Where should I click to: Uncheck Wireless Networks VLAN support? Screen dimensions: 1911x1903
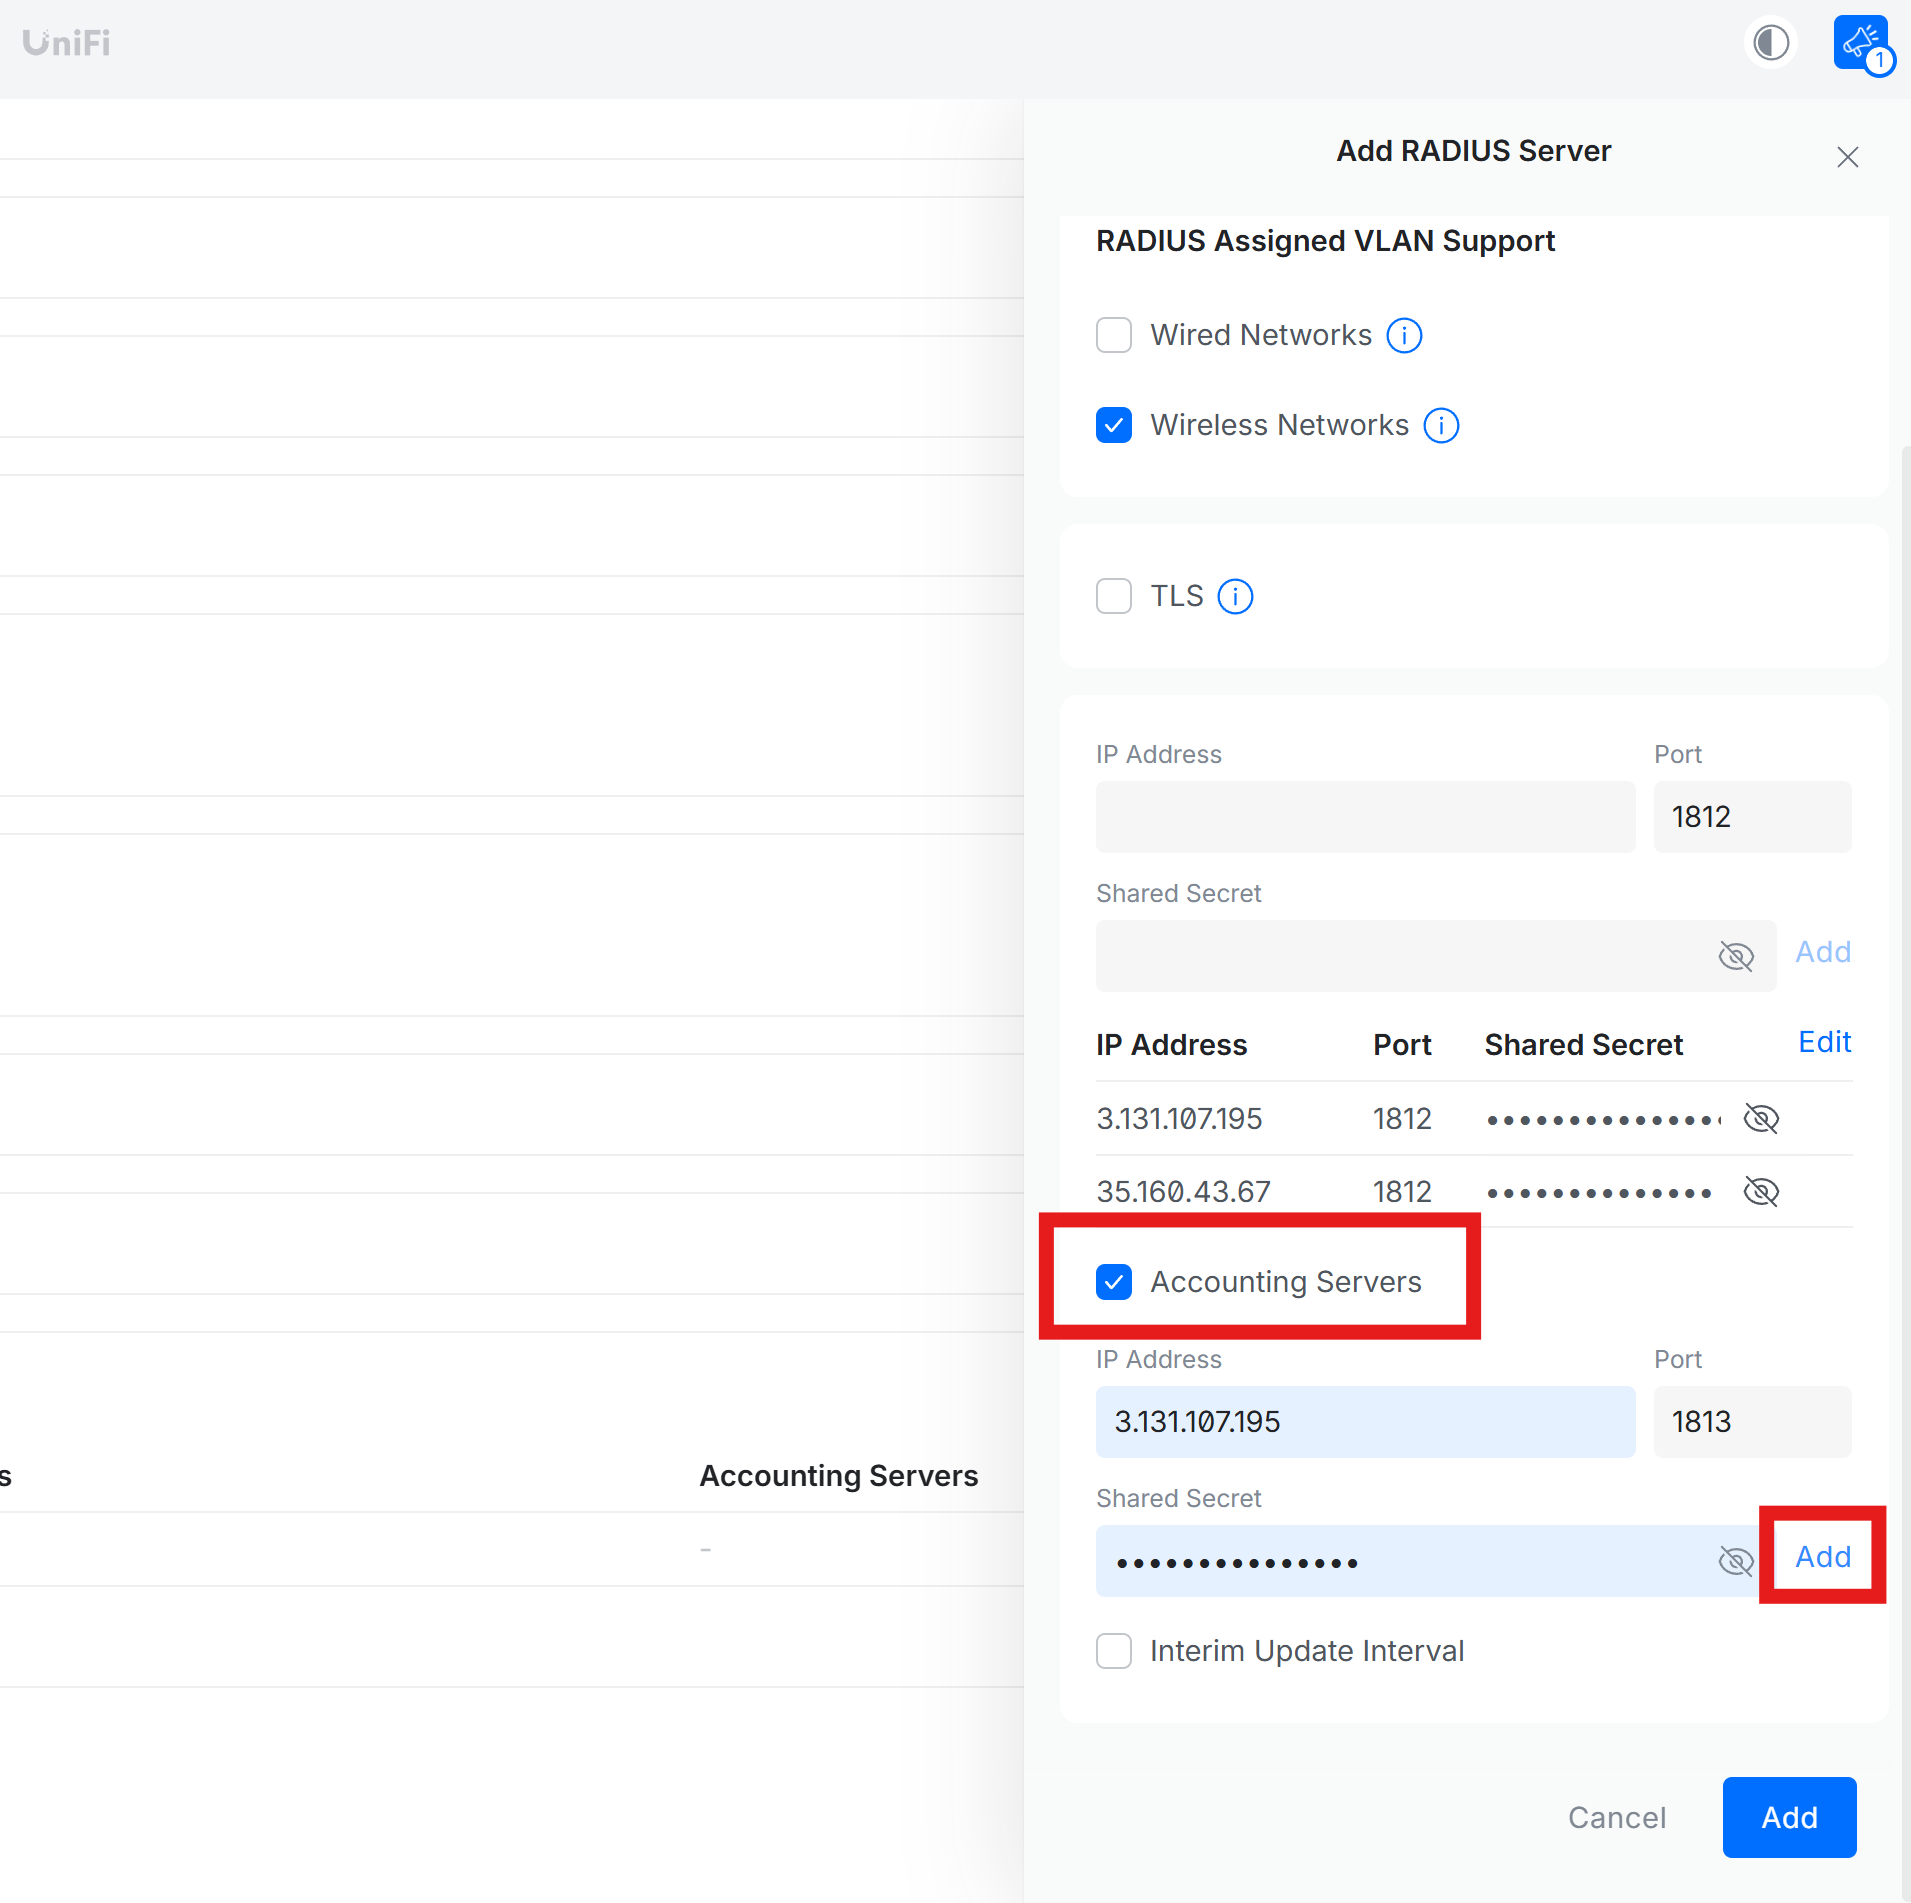1114,425
